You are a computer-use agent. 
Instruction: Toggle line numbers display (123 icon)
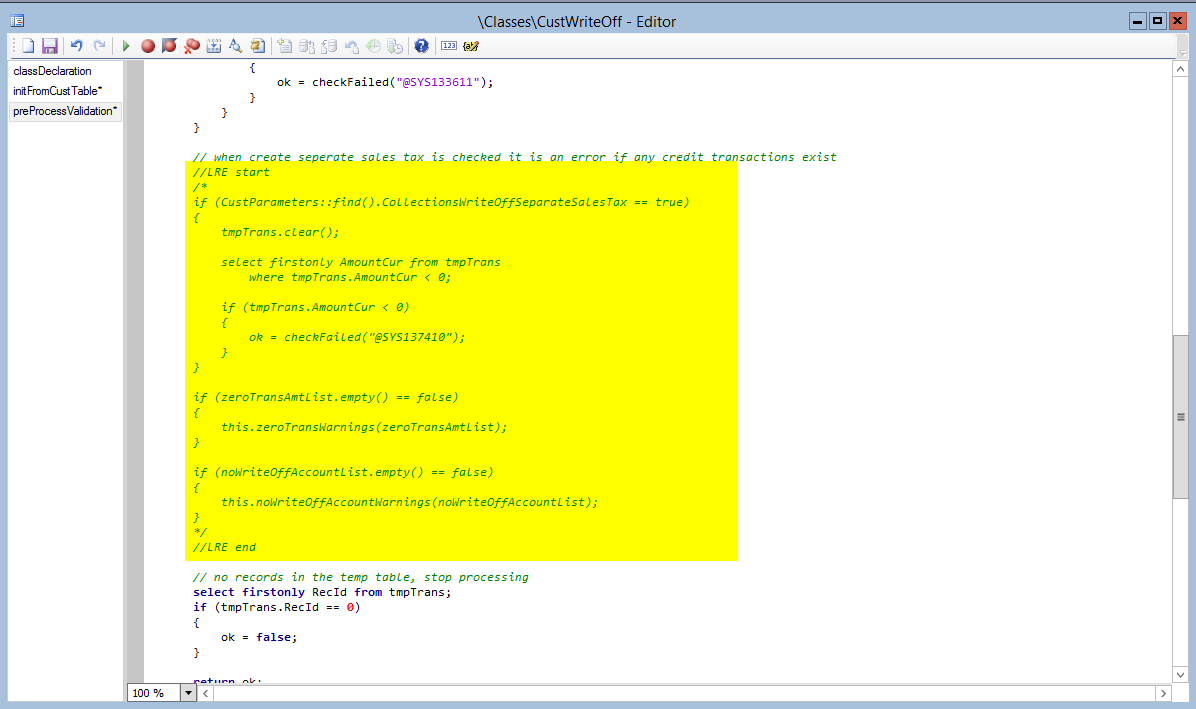tap(449, 46)
